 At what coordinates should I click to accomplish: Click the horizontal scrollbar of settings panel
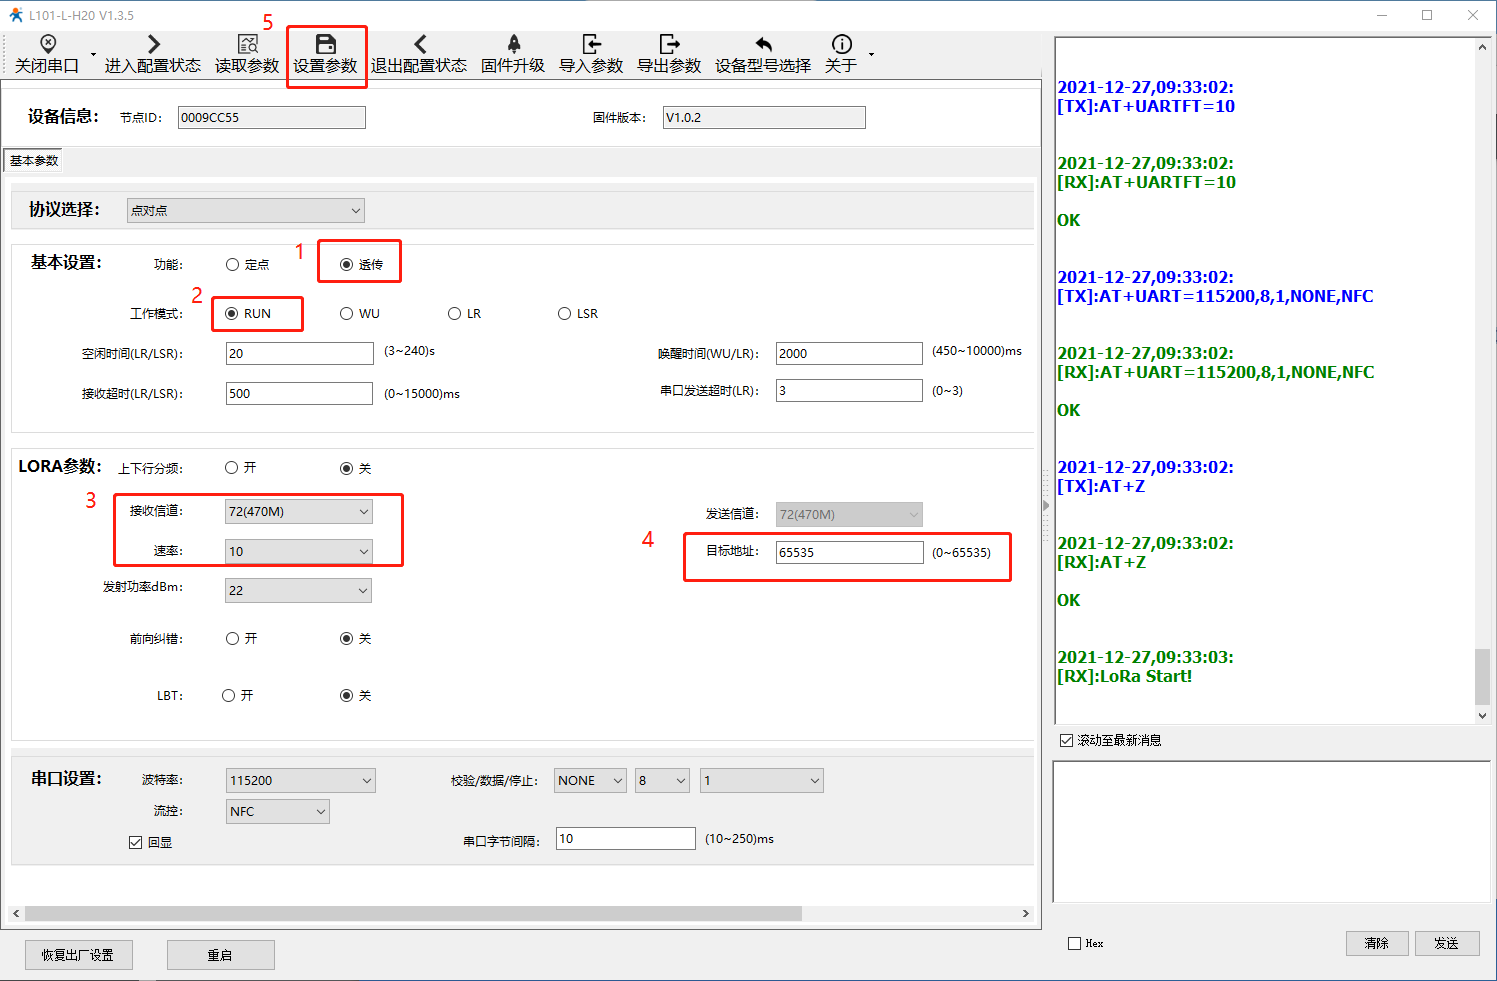tap(413, 914)
